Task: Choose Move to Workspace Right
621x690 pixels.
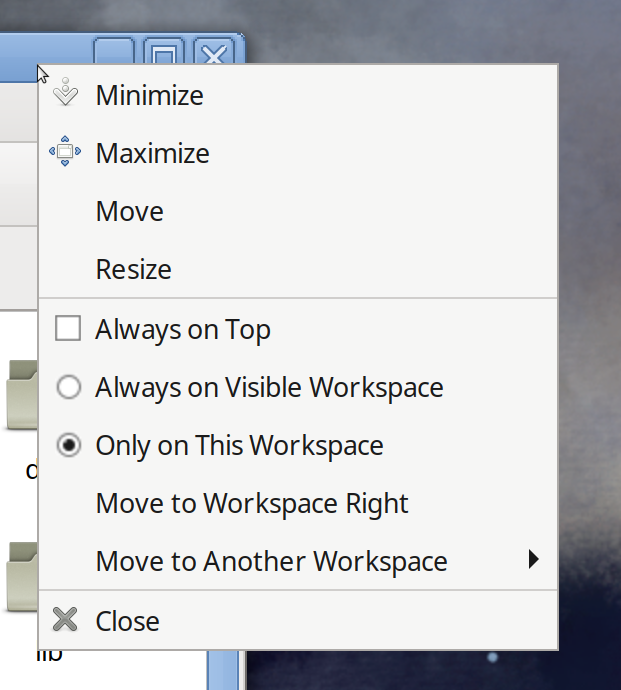Action: tap(298, 503)
